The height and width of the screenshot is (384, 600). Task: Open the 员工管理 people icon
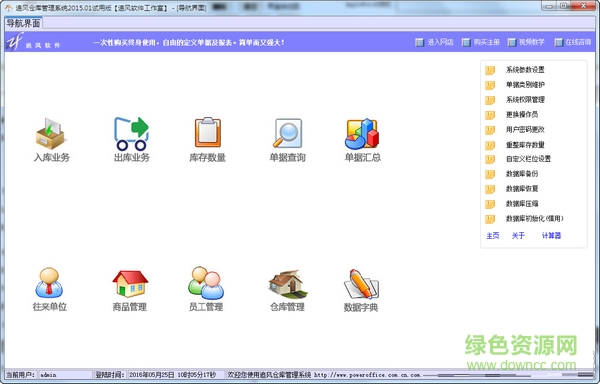tap(206, 283)
